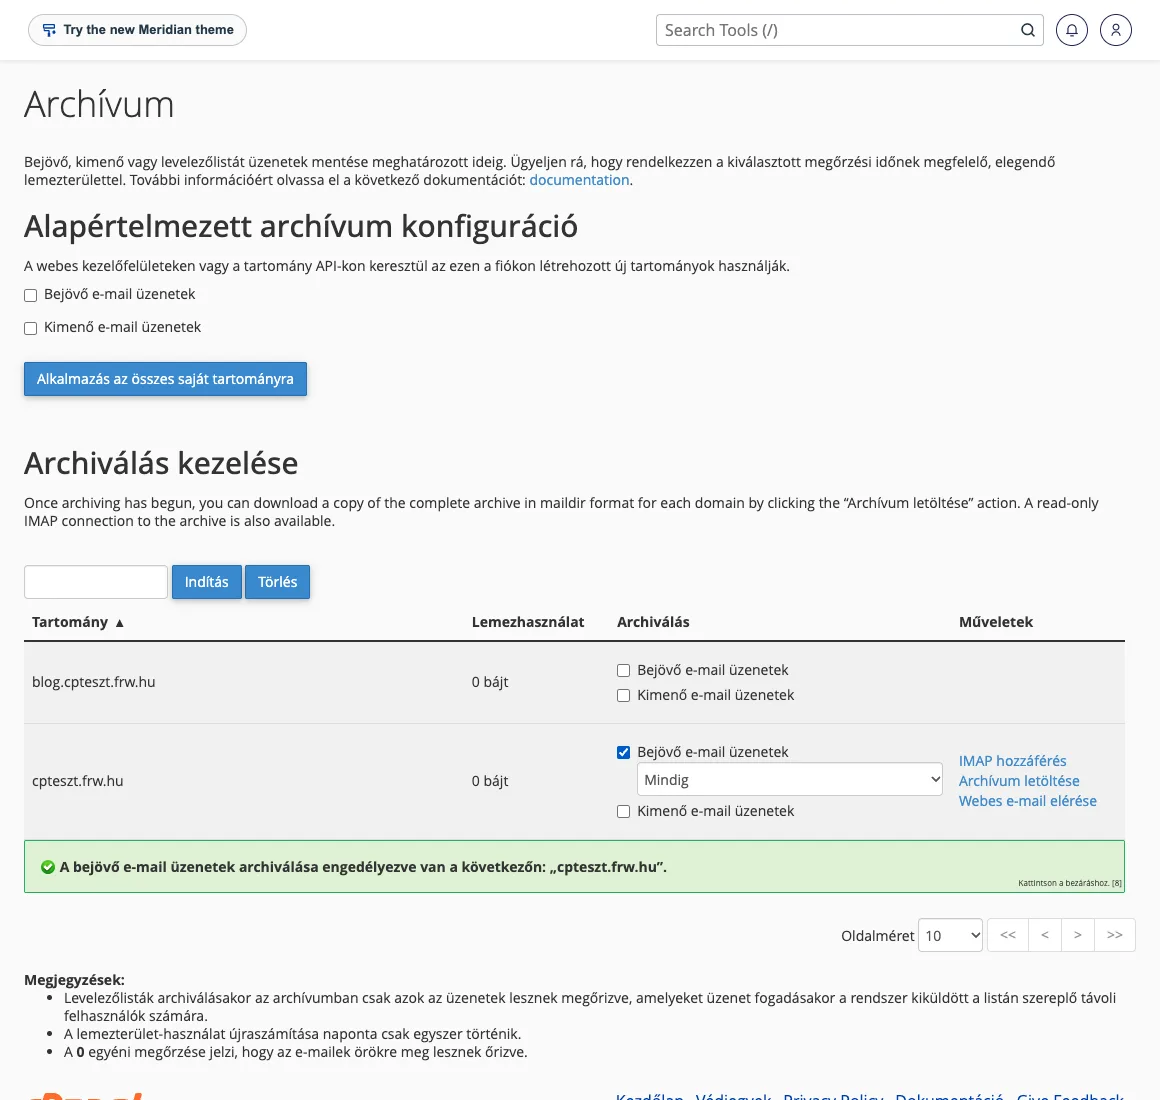This screenshot has height=1100, width=1160.
Task: Click the Lemezhasználat column header
Action: (x=527, y=622)
